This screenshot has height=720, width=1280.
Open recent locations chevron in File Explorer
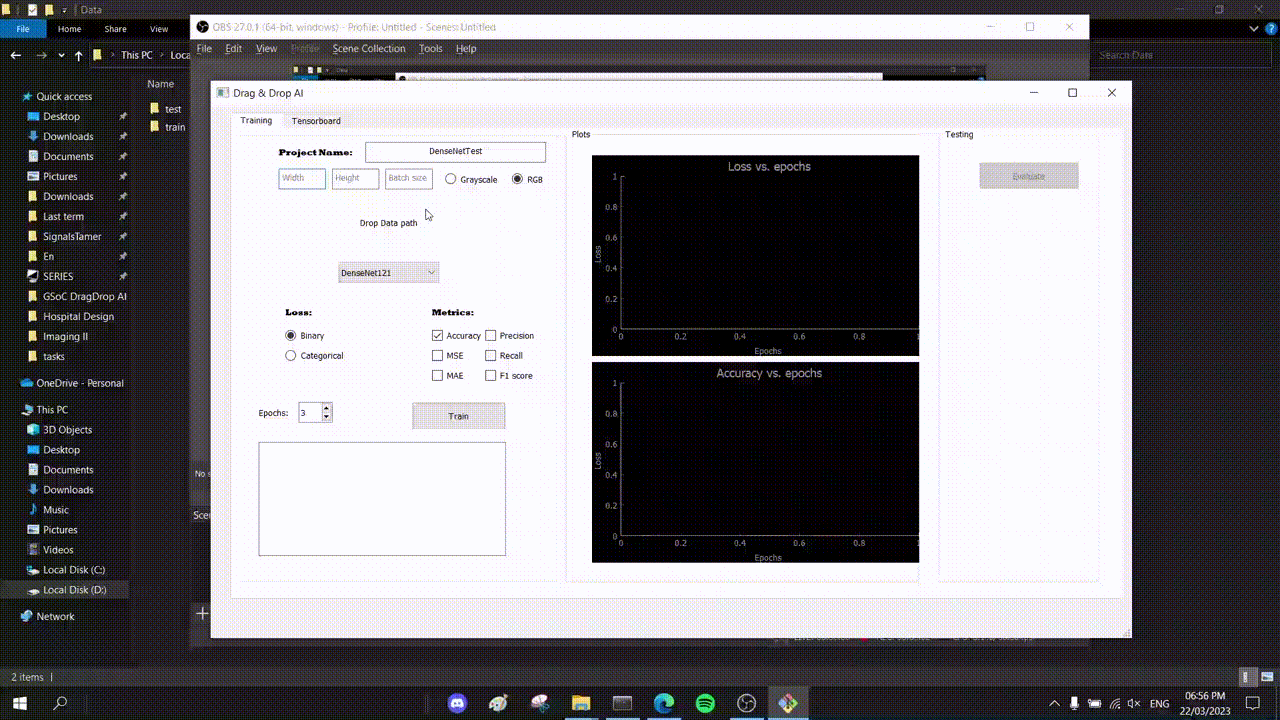pos(61,55)
